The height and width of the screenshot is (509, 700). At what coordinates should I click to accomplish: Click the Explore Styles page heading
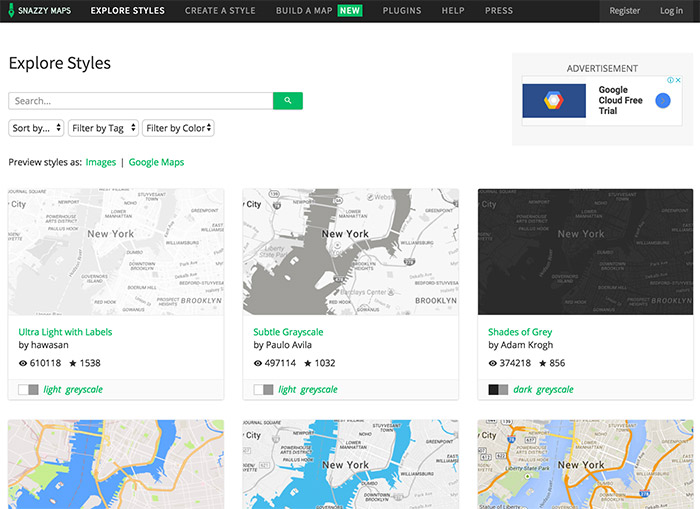coord(59,63)
